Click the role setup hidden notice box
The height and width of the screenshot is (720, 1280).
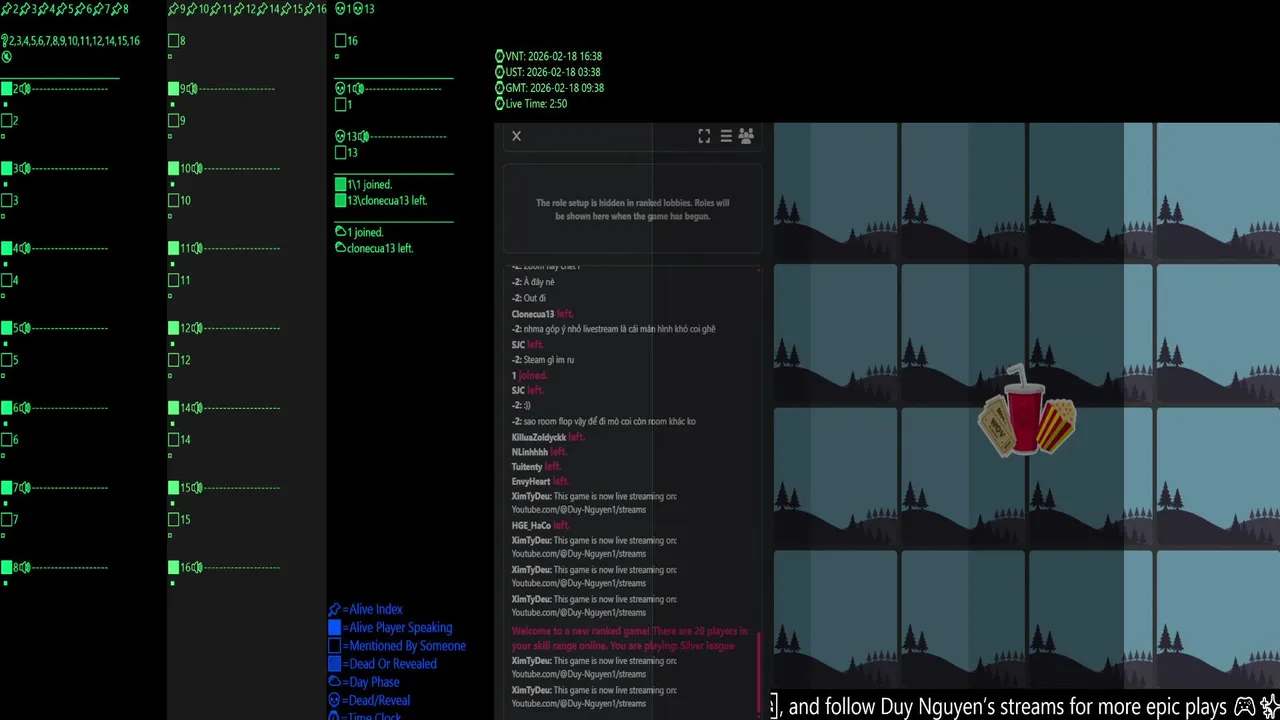click(633, 209)
